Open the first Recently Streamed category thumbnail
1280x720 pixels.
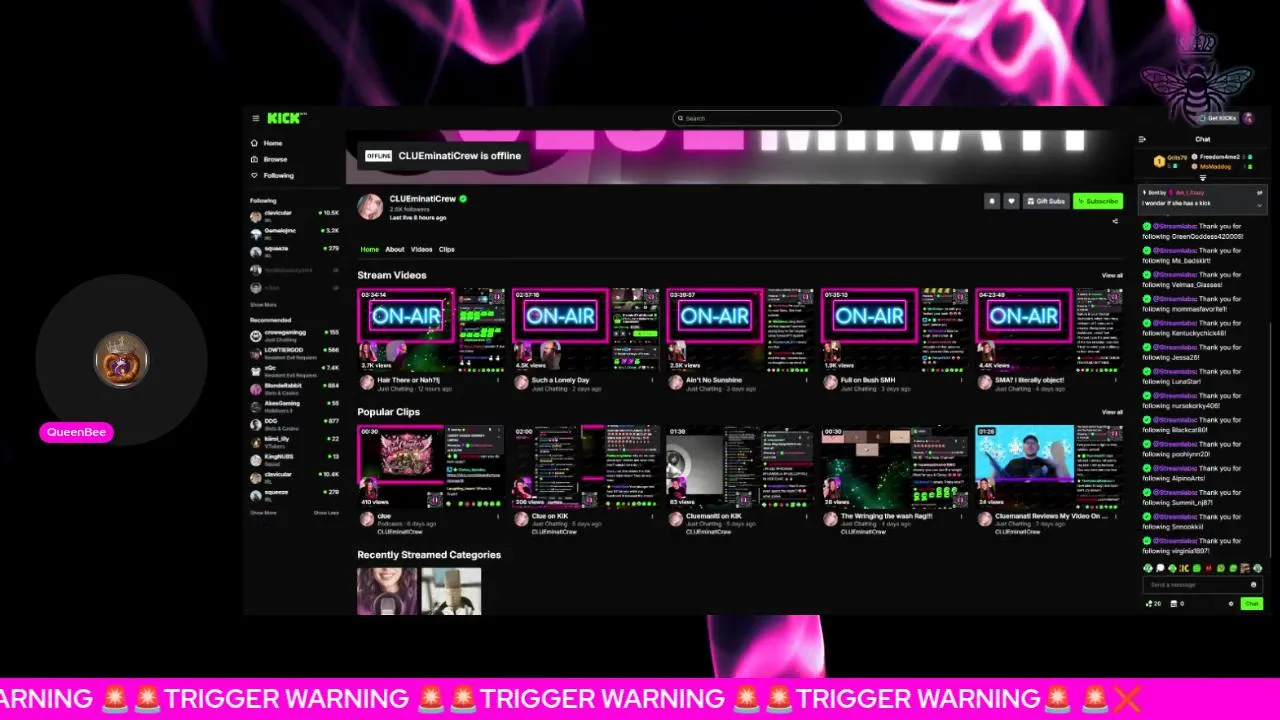pos(387,591)
